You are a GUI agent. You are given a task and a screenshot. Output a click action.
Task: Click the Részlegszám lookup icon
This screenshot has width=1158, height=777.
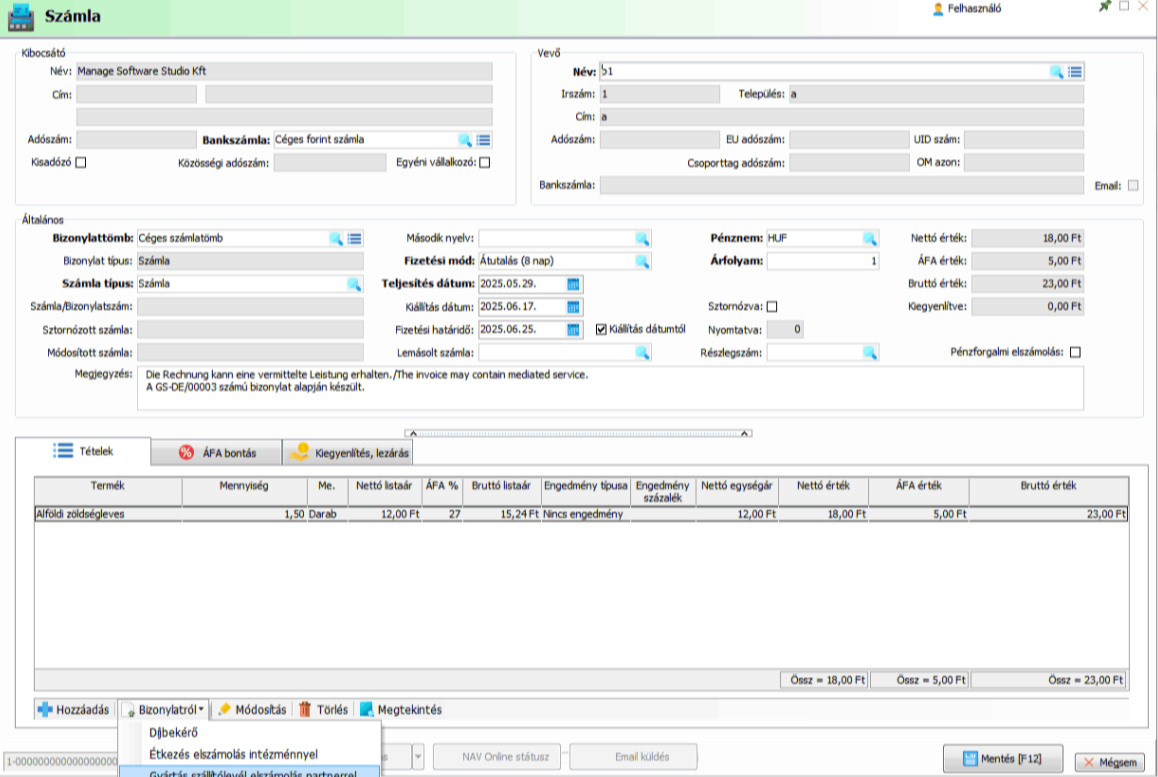pos(870,352)
